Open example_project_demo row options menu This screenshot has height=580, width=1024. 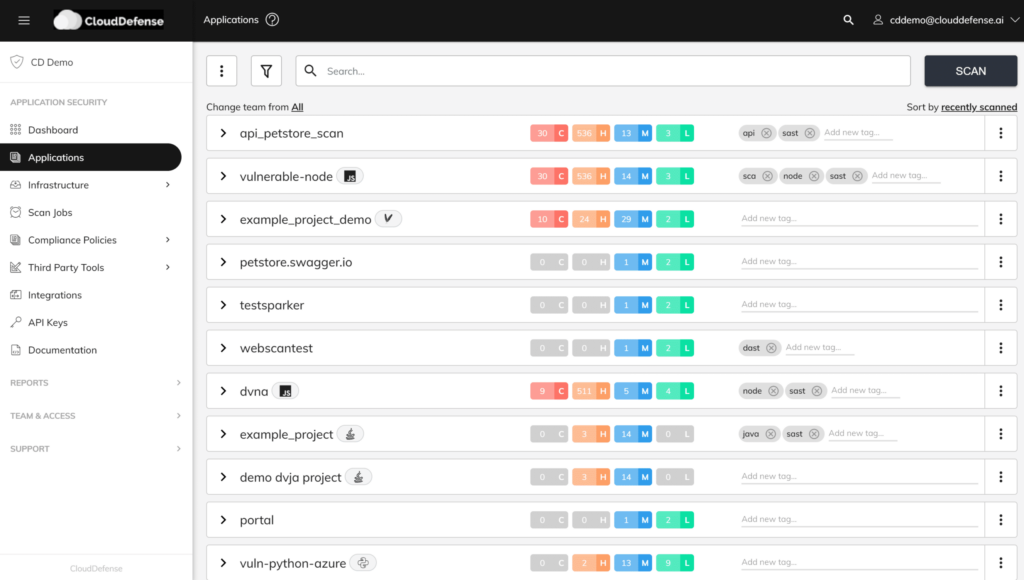[1000, 219]
